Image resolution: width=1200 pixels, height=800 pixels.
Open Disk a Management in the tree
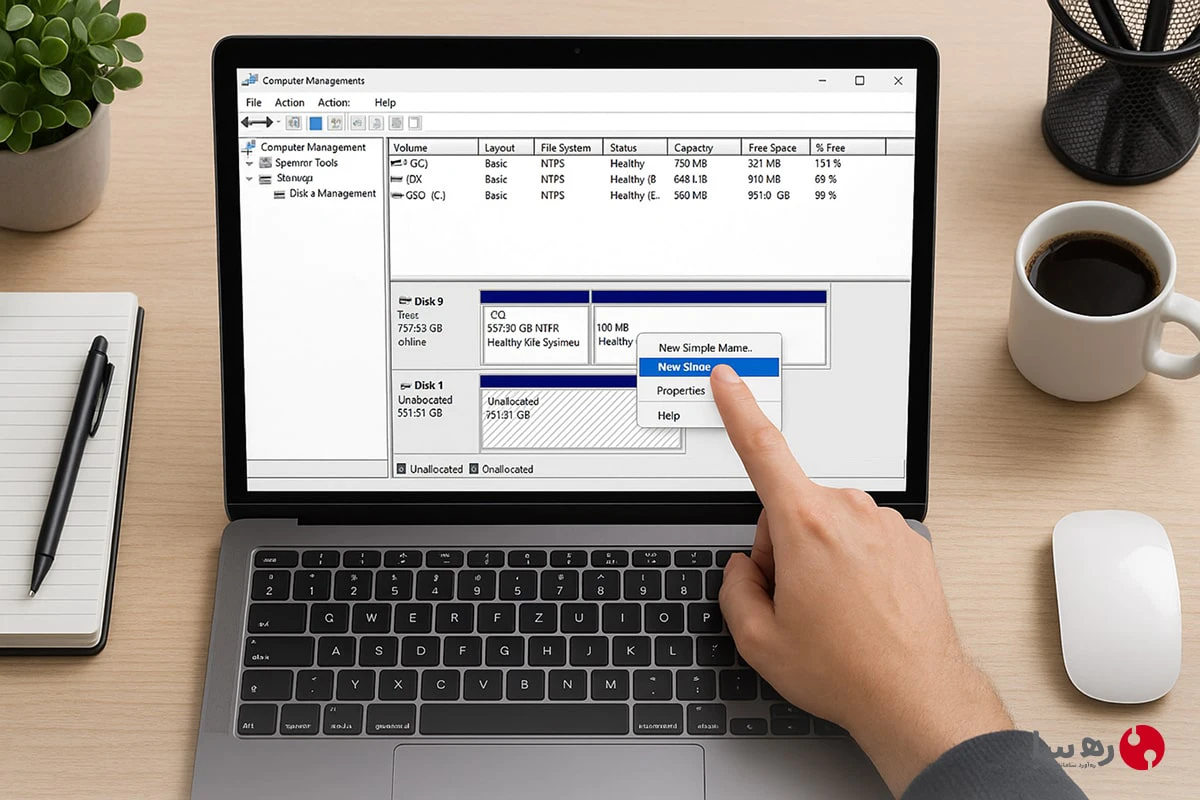click(333, 194)
